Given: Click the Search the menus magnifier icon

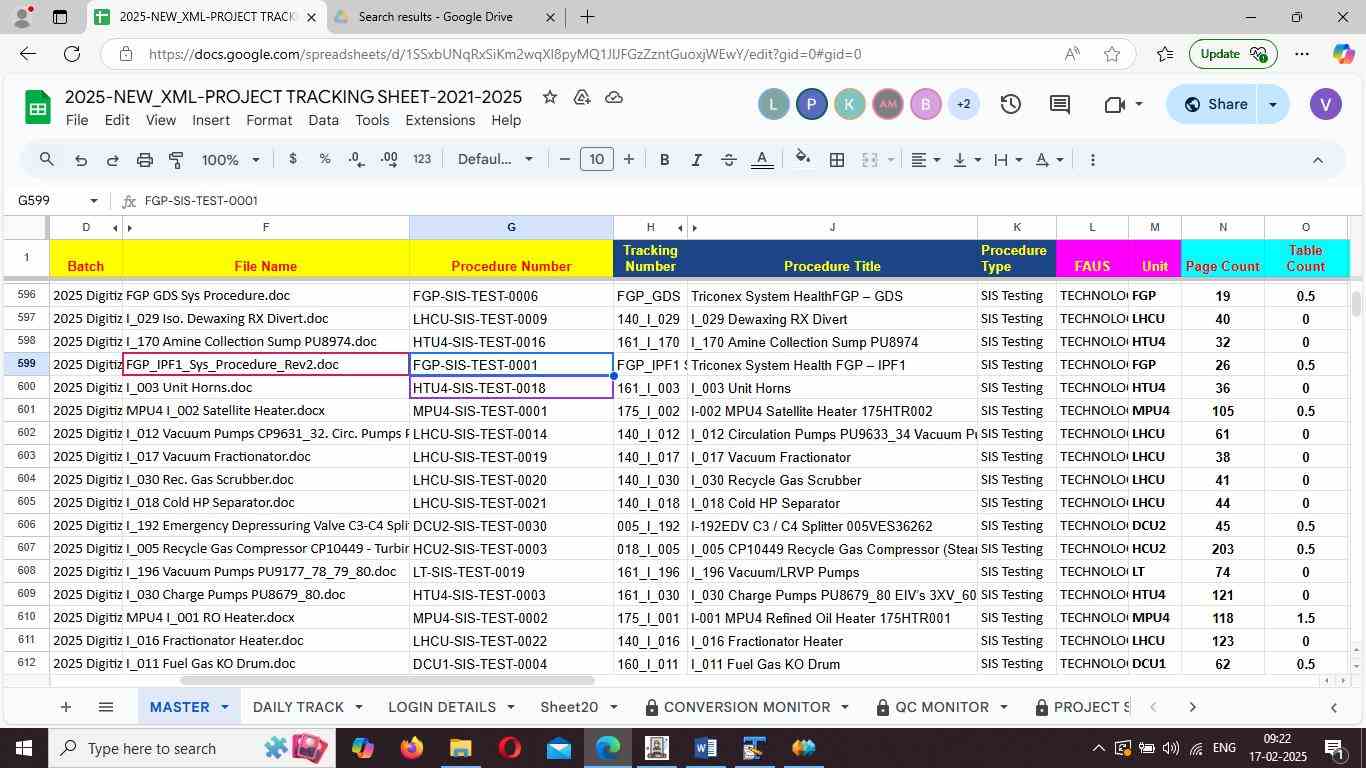Looking at the screenshot, I should click(x=47, y=159).
